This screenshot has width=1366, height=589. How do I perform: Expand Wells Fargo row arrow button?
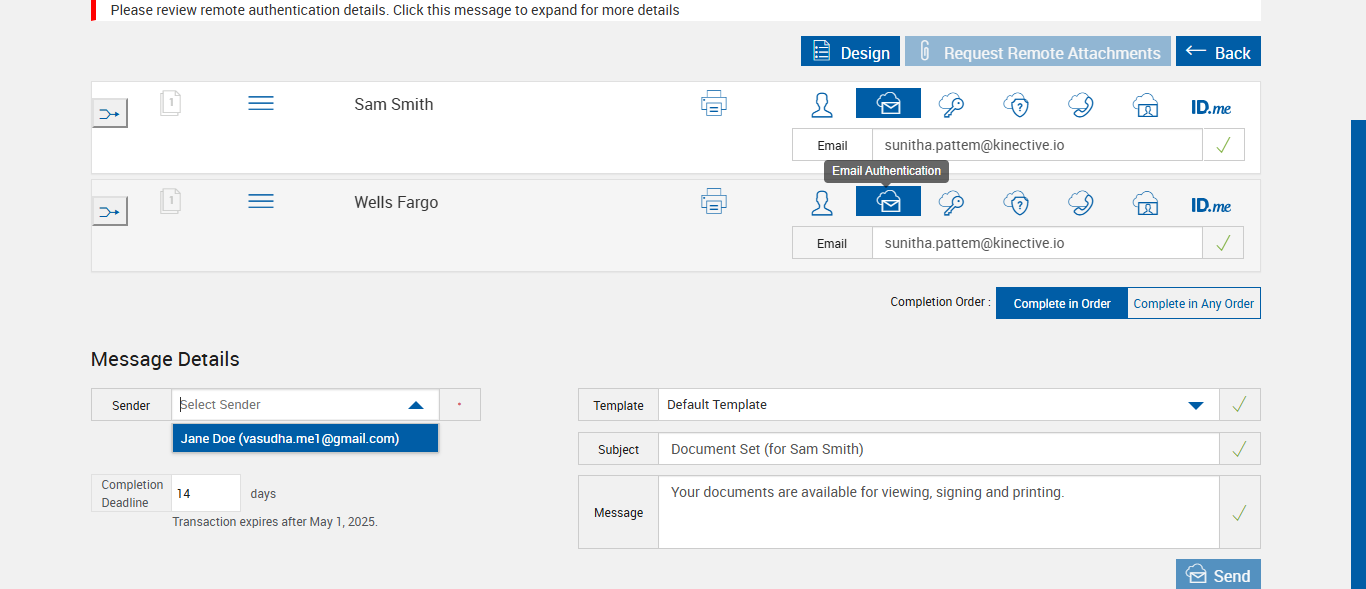click(x=110, y=212)
